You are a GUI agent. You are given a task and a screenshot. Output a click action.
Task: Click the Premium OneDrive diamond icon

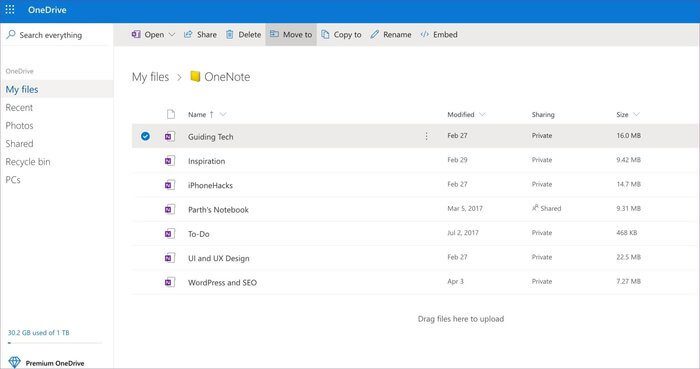point(14,362)
